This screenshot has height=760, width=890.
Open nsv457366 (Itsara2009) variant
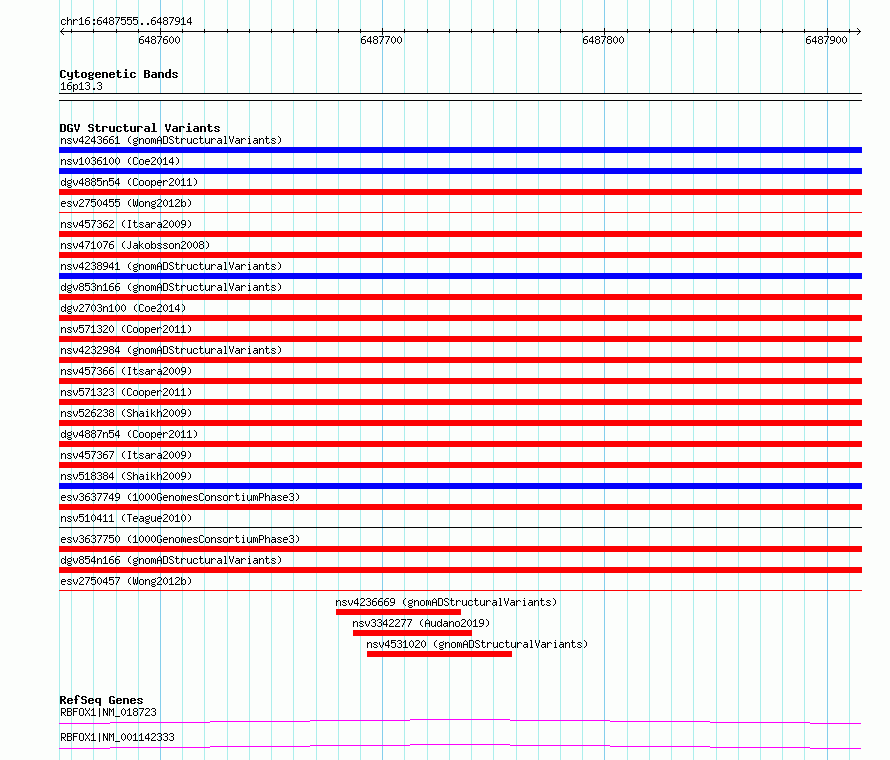[126, 371]
